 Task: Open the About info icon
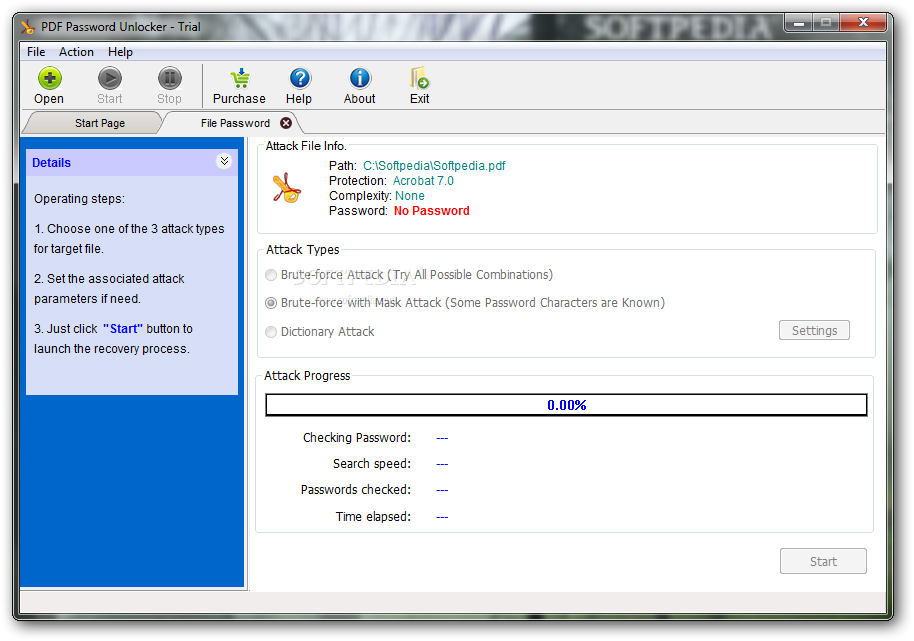(x=360, y=78)
